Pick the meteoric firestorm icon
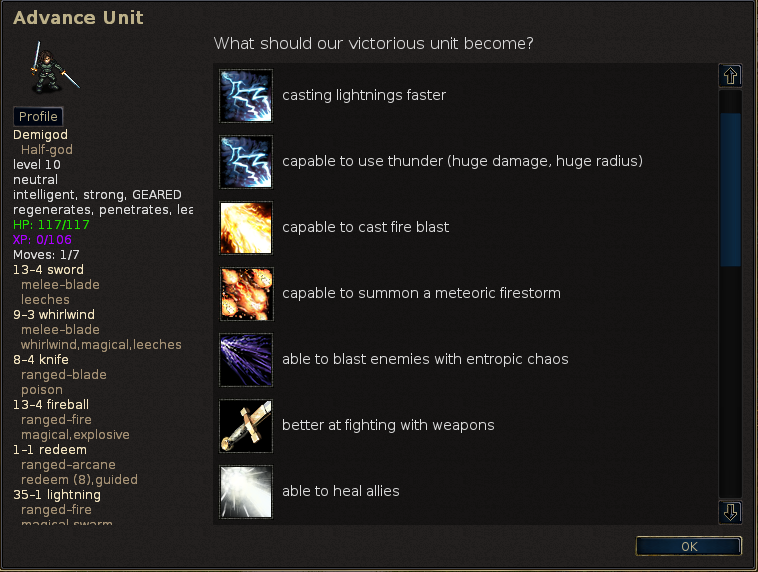 pyautogui.click(x=246, y=293)
